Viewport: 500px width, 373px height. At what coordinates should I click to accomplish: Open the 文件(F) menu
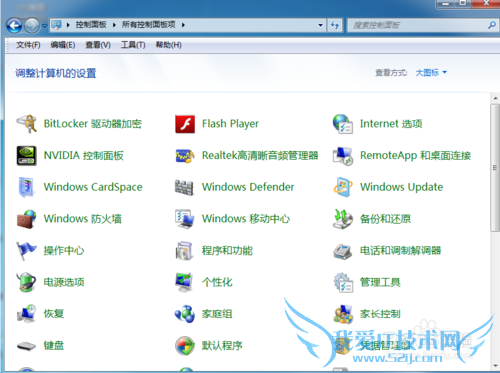coord(28,45)
